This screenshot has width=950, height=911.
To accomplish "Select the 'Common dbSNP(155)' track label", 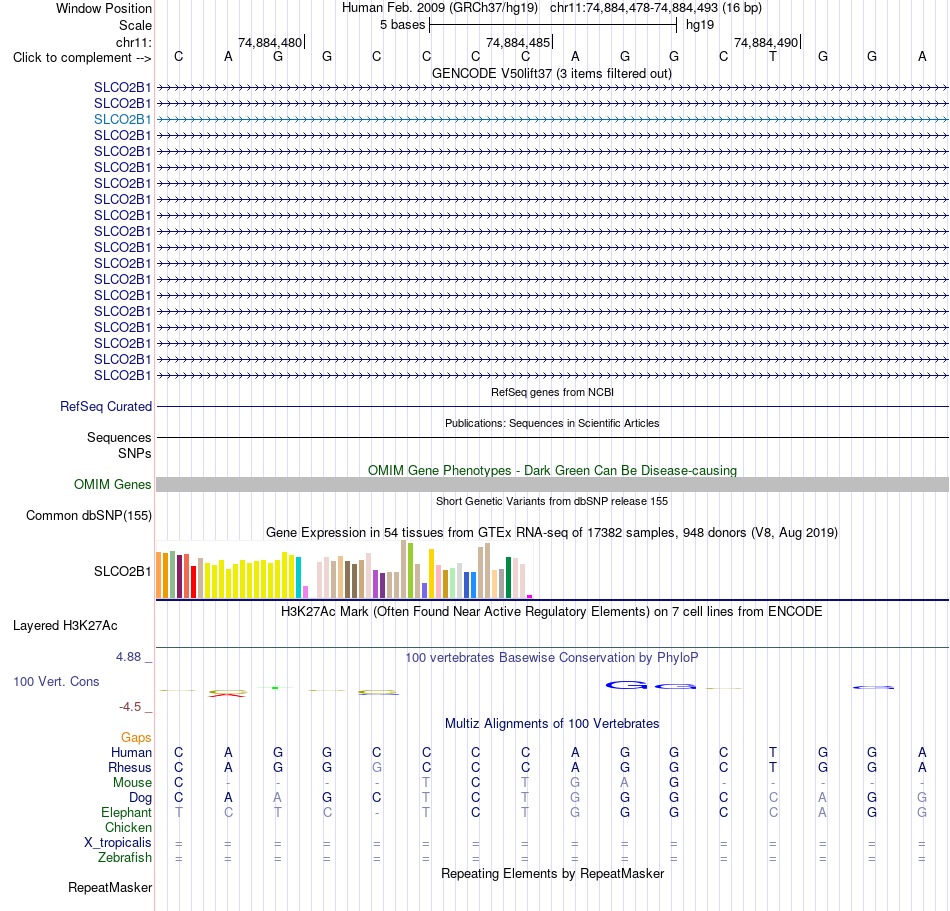I will click(x=88, y=515).
